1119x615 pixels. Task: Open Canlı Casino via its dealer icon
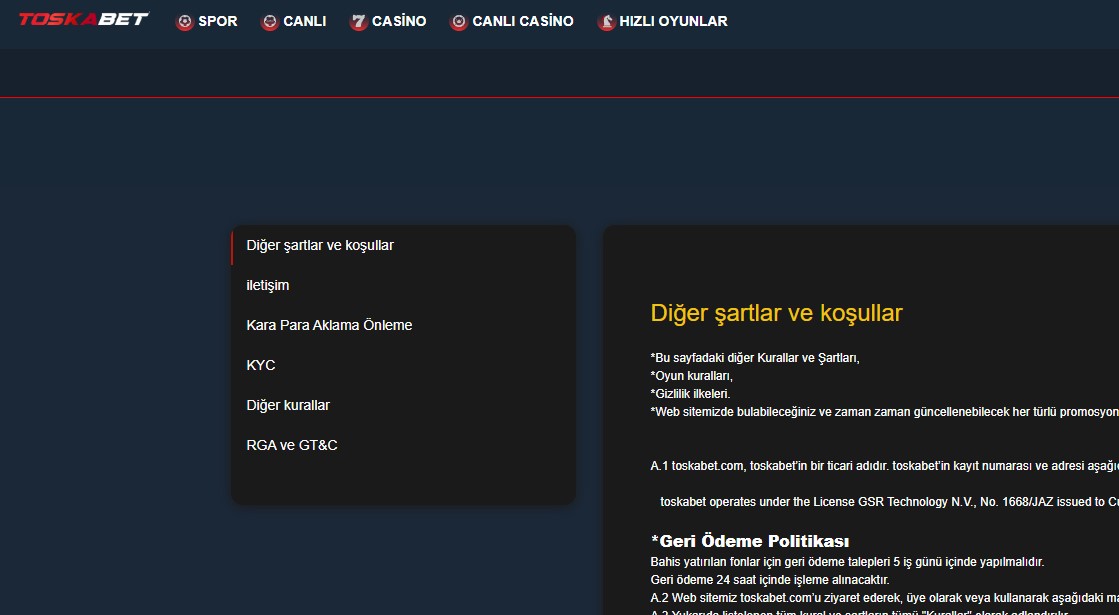459,21
